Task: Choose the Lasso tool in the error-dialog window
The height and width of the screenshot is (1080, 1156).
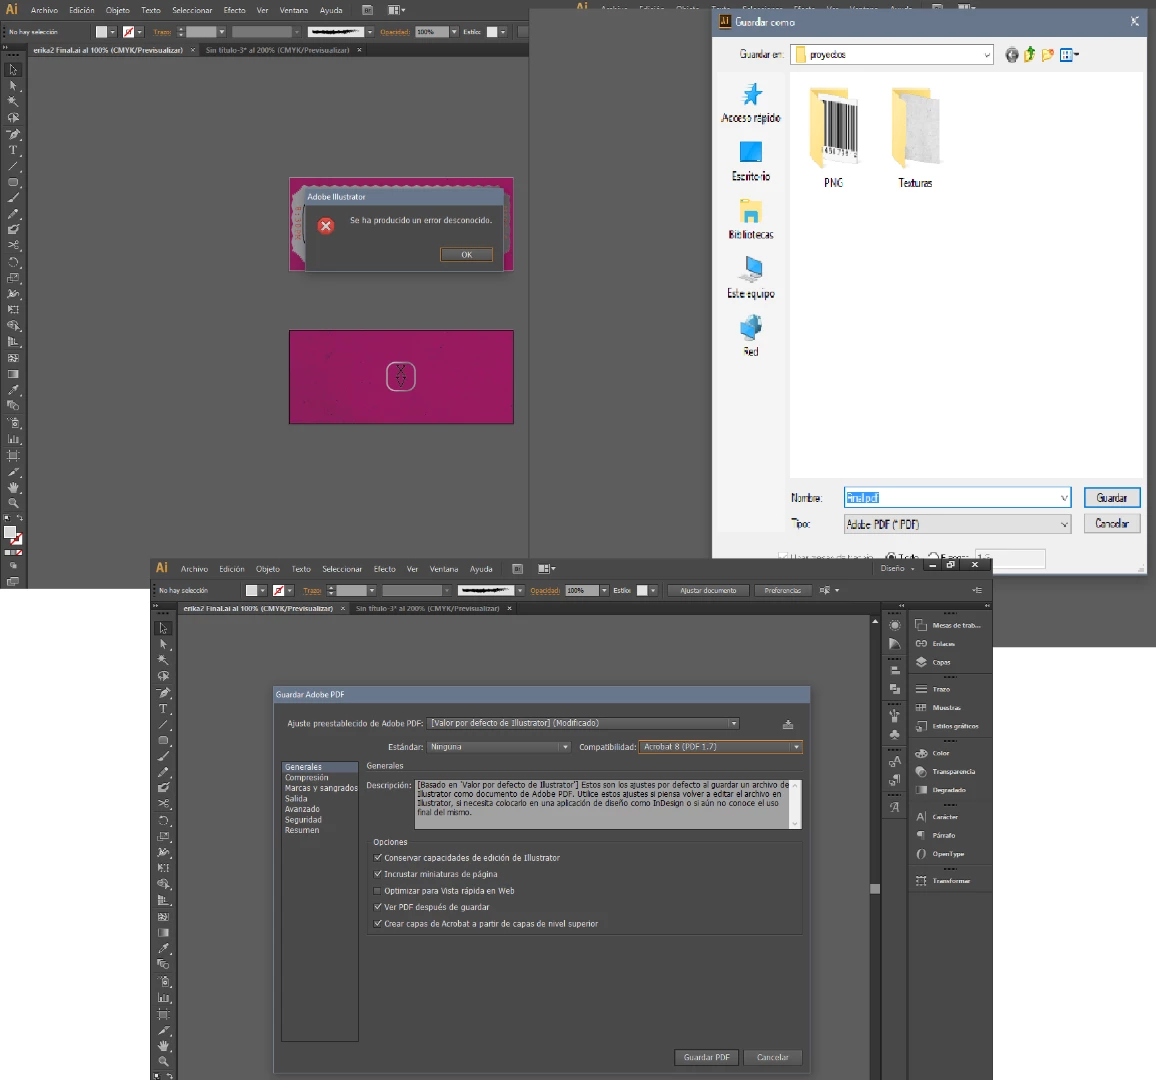Action: (x=13, y=118)
